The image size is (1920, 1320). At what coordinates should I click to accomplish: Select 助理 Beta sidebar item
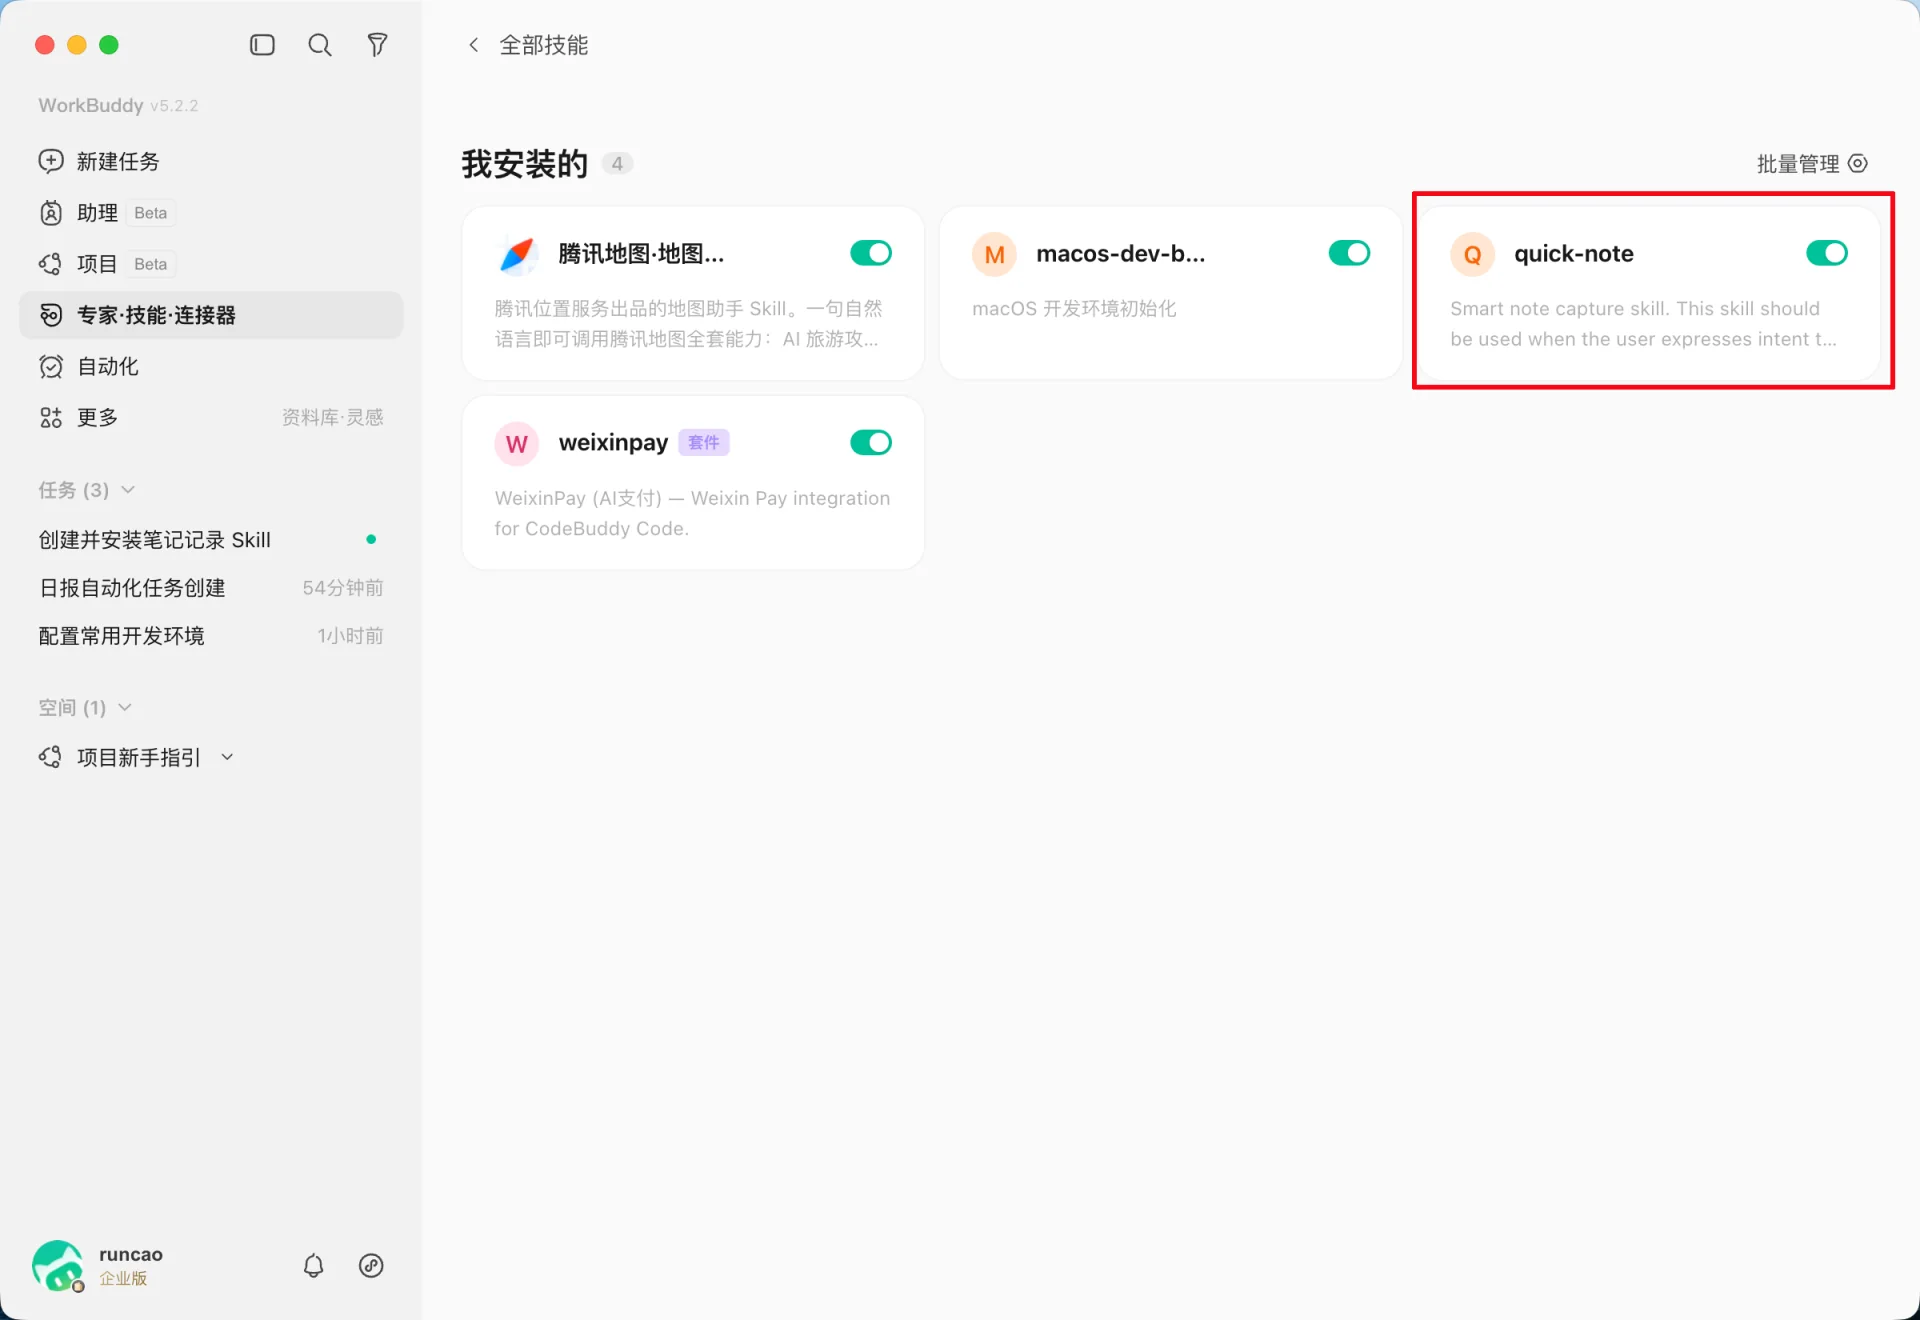211,213
